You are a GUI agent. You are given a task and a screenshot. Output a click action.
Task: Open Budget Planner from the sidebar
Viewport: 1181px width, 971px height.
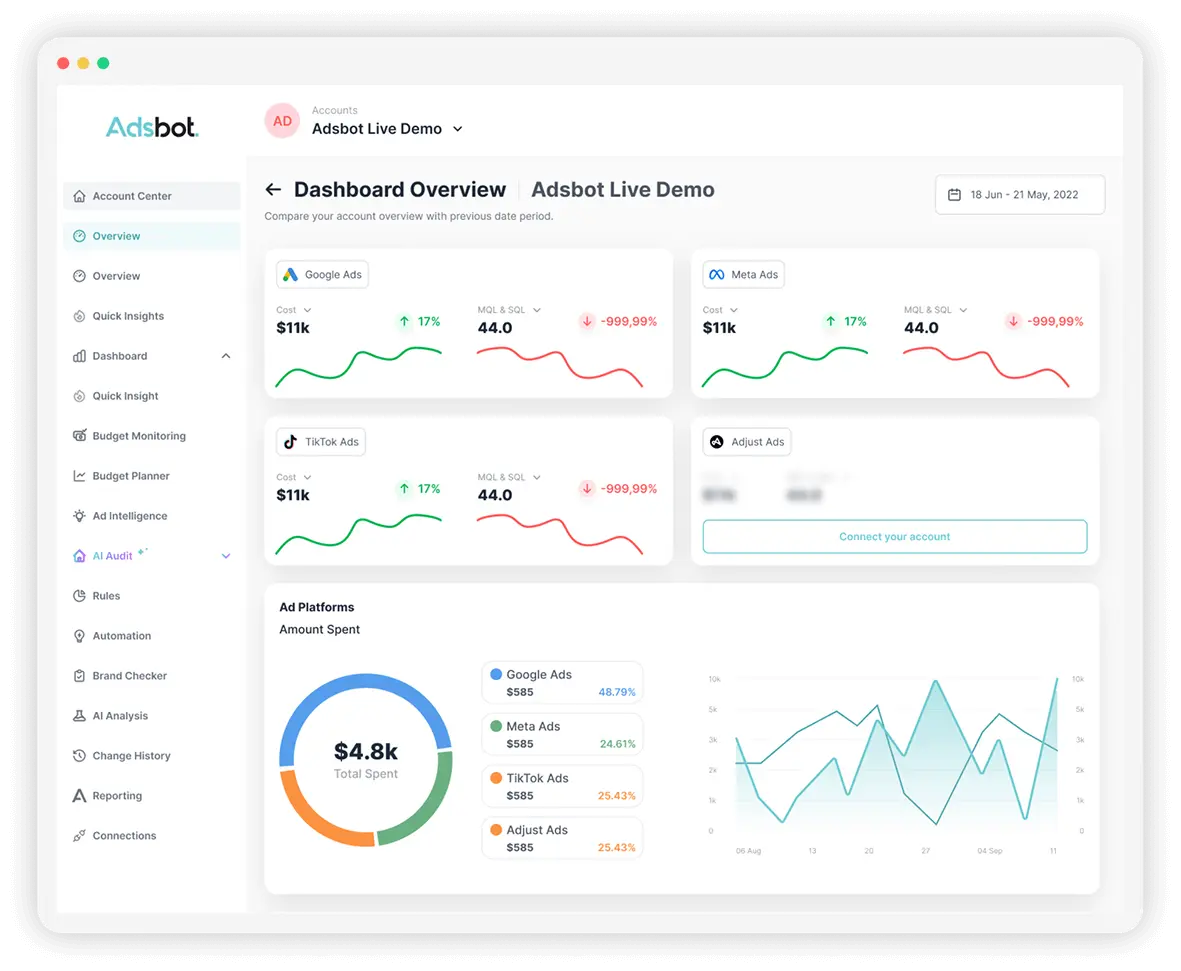(131, 476)
